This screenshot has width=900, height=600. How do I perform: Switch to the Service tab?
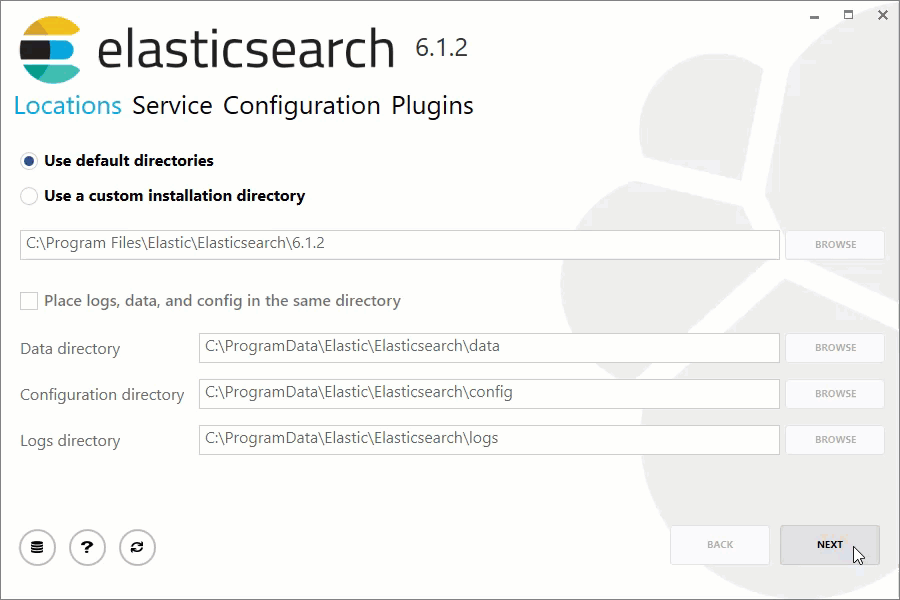[170, 105]
